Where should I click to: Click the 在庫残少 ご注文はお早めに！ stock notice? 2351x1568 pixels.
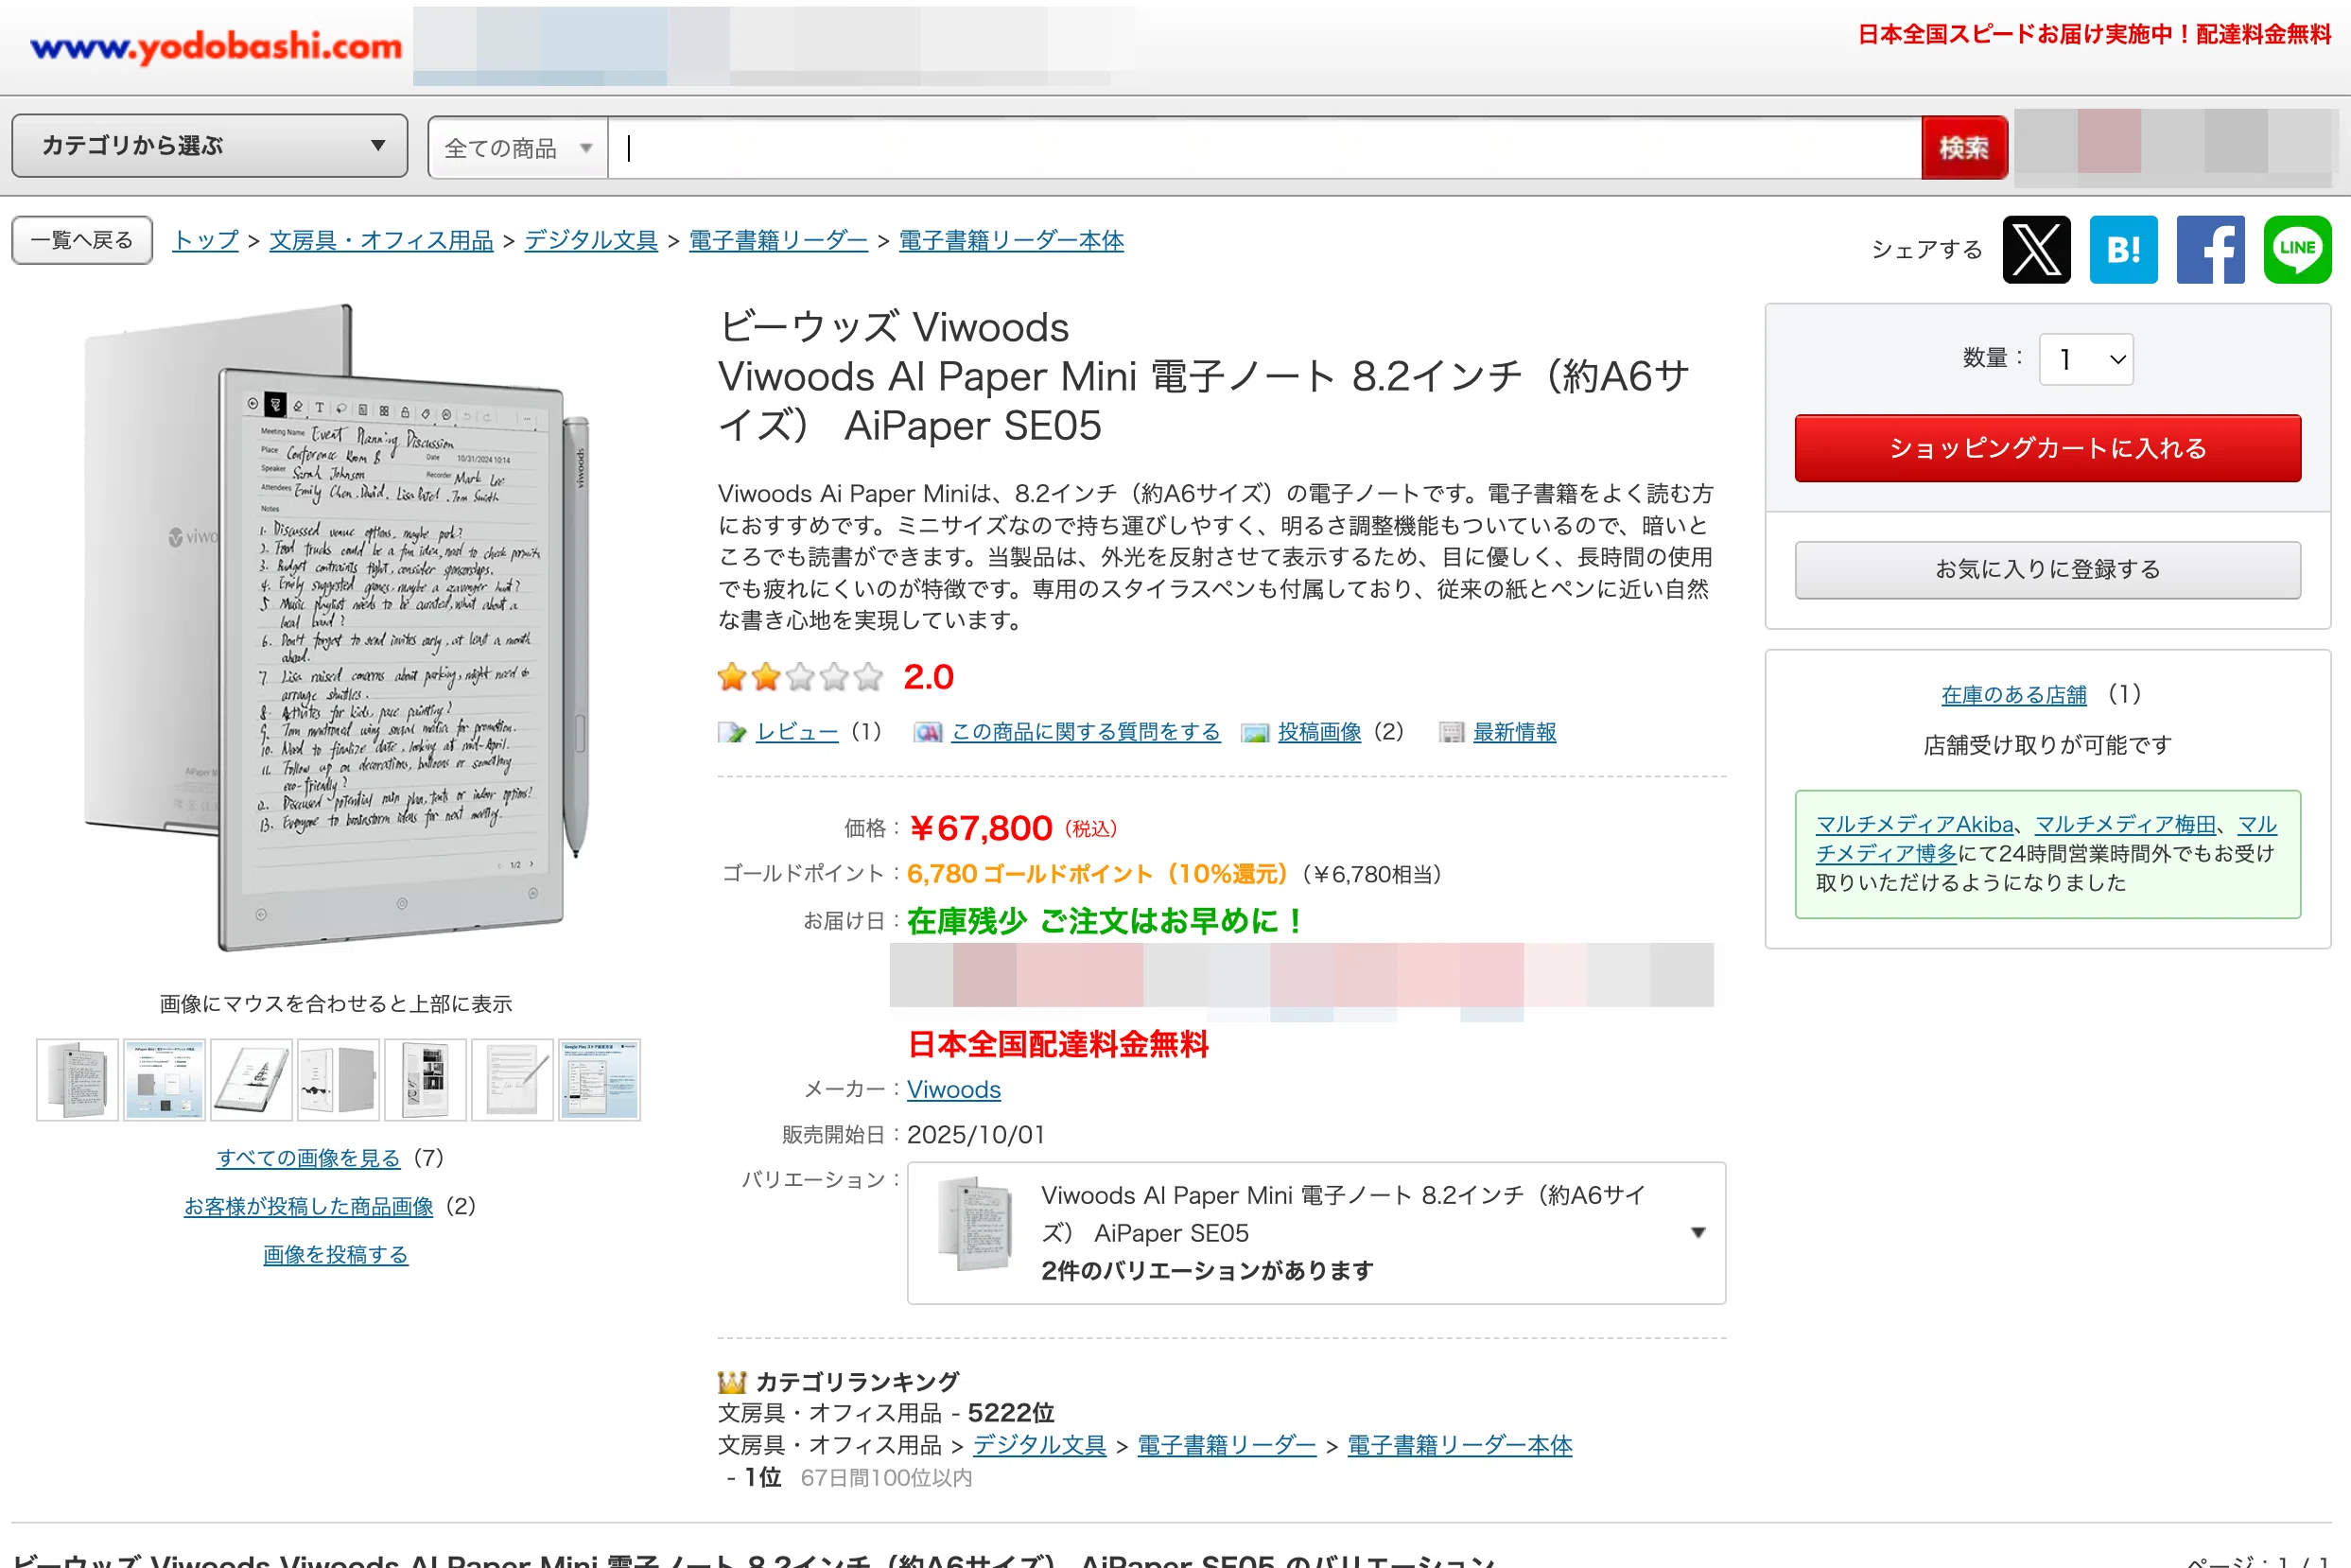[1106, 920]
